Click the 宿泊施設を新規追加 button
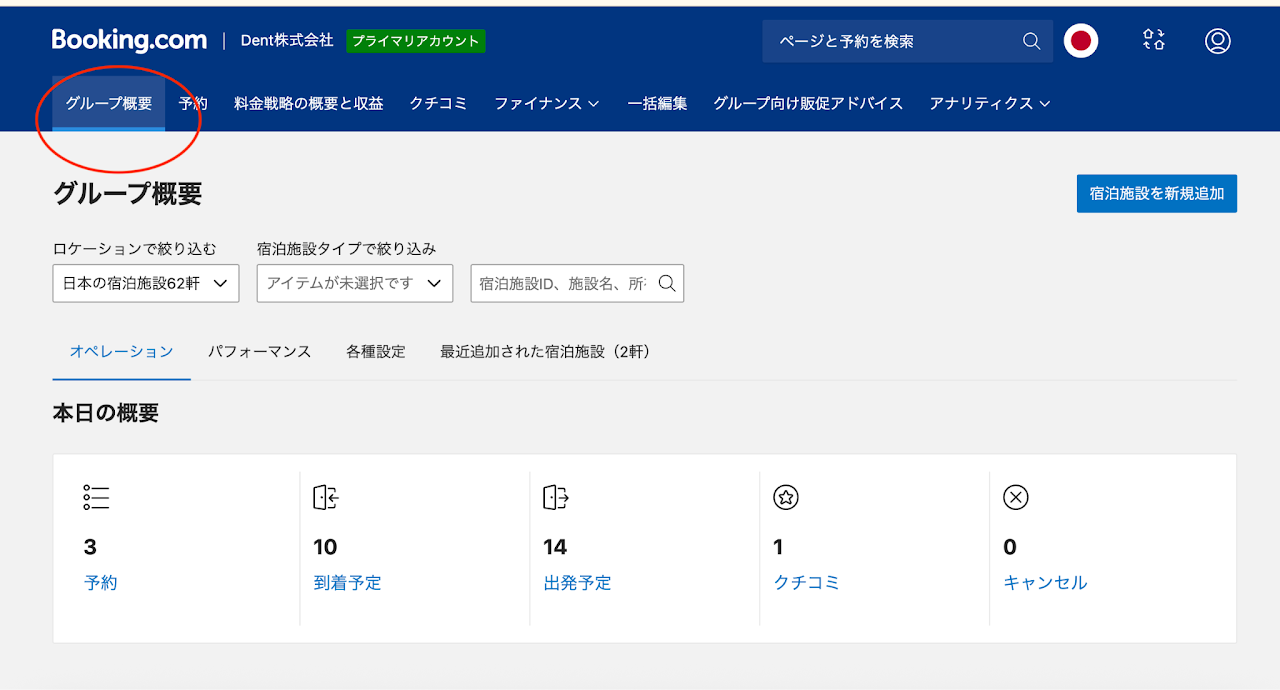 pyautogui.click(x=1156, y=193)
